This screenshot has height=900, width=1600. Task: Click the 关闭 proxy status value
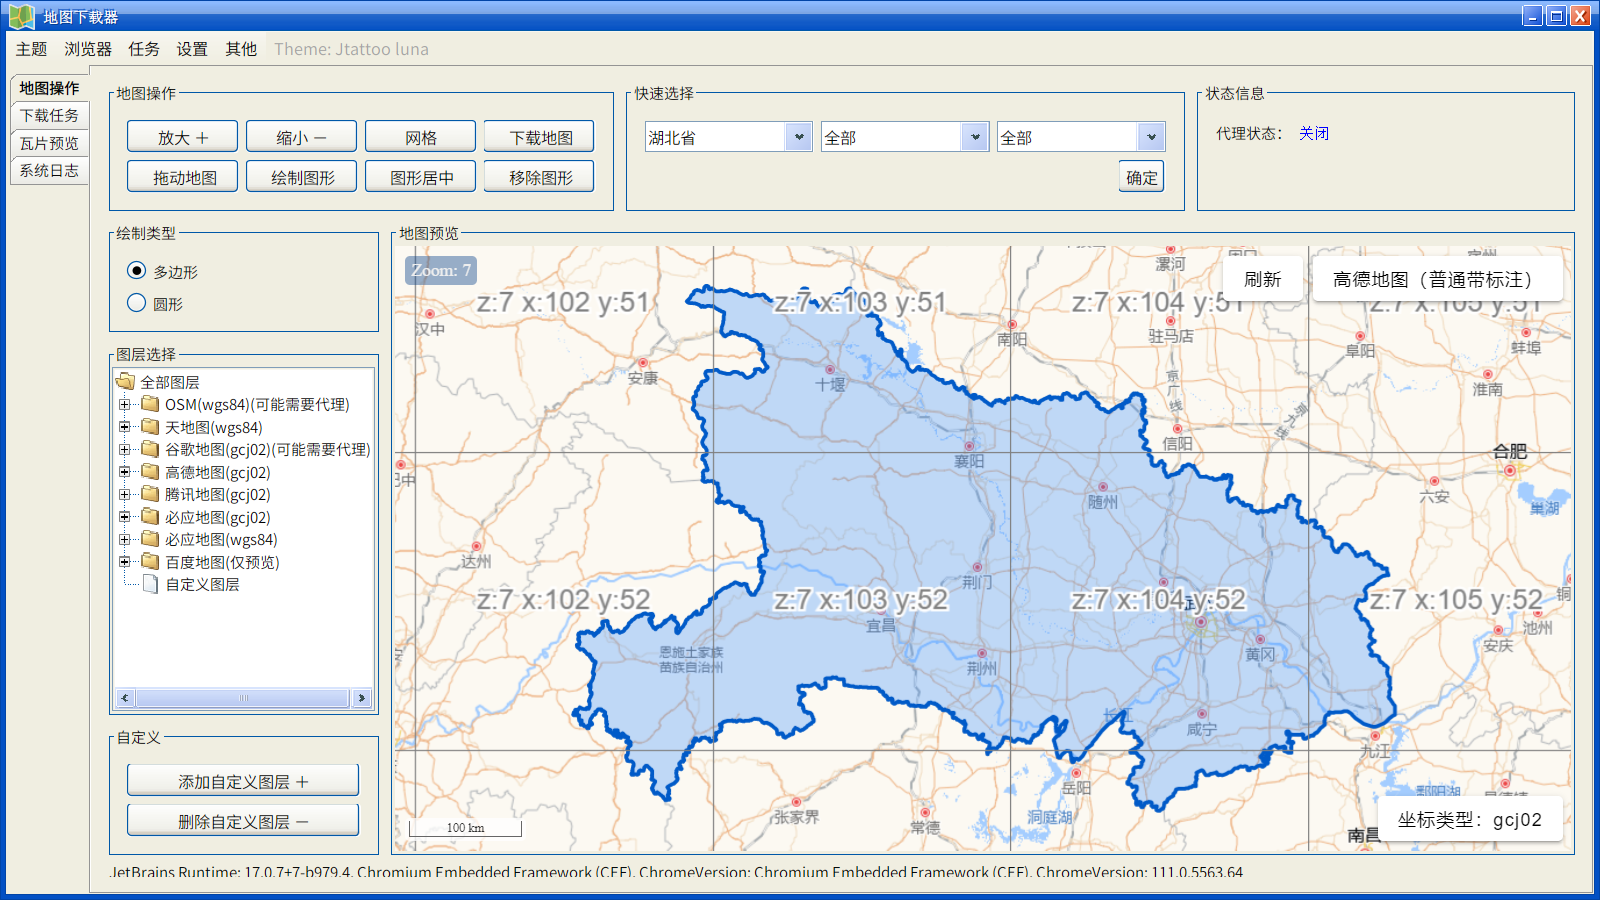click(x=1313, y=133)
